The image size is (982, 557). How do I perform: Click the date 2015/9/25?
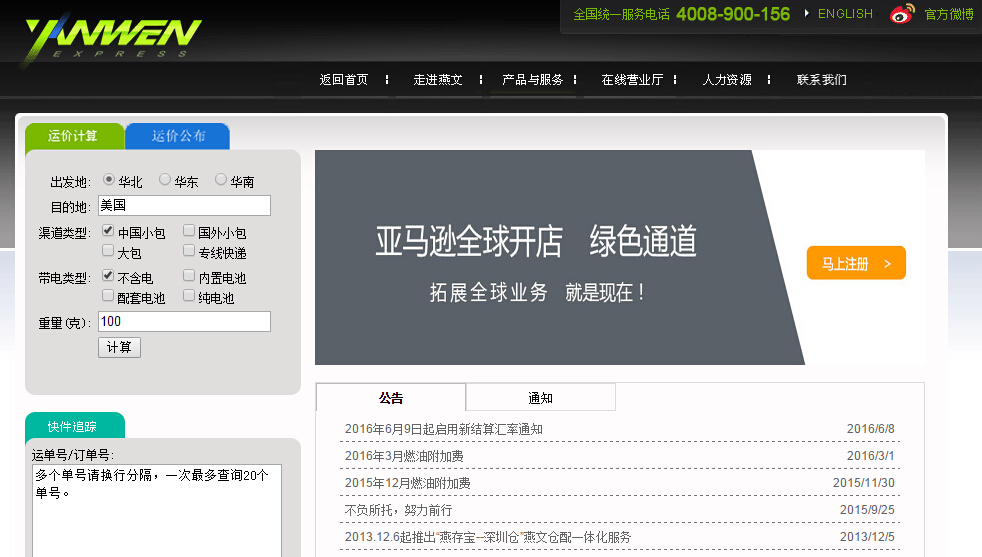(x=867, y=510)
